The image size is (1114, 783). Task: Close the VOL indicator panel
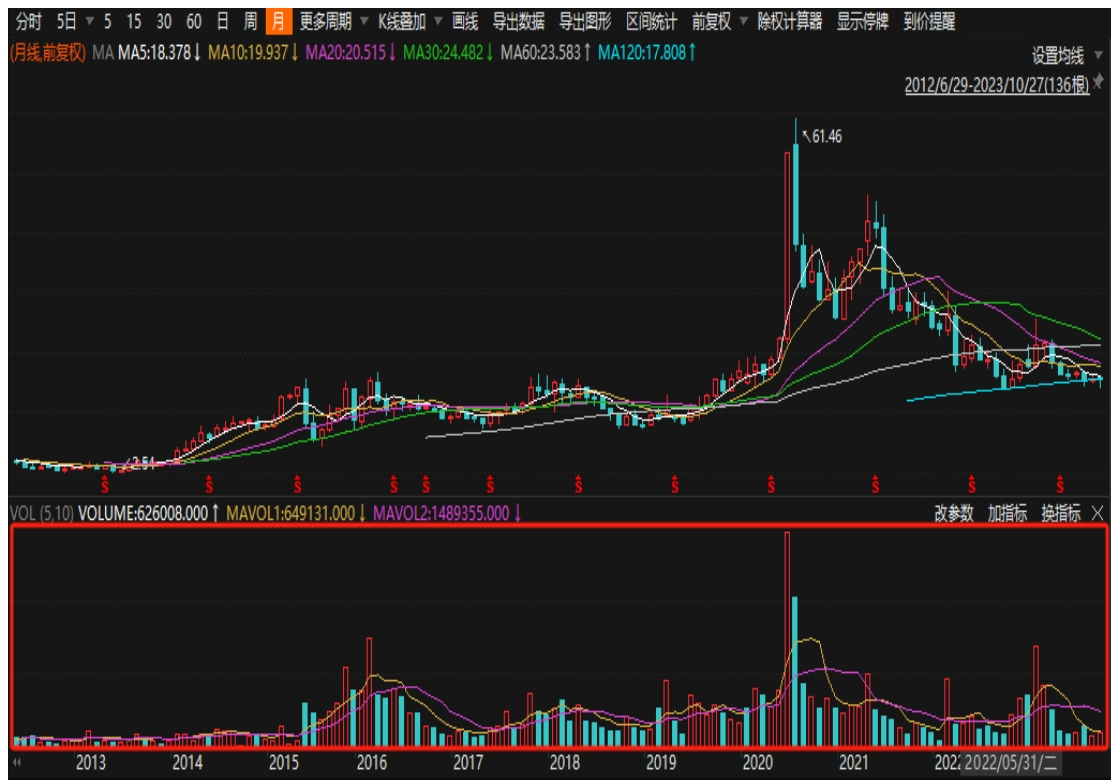[1098, 513]
